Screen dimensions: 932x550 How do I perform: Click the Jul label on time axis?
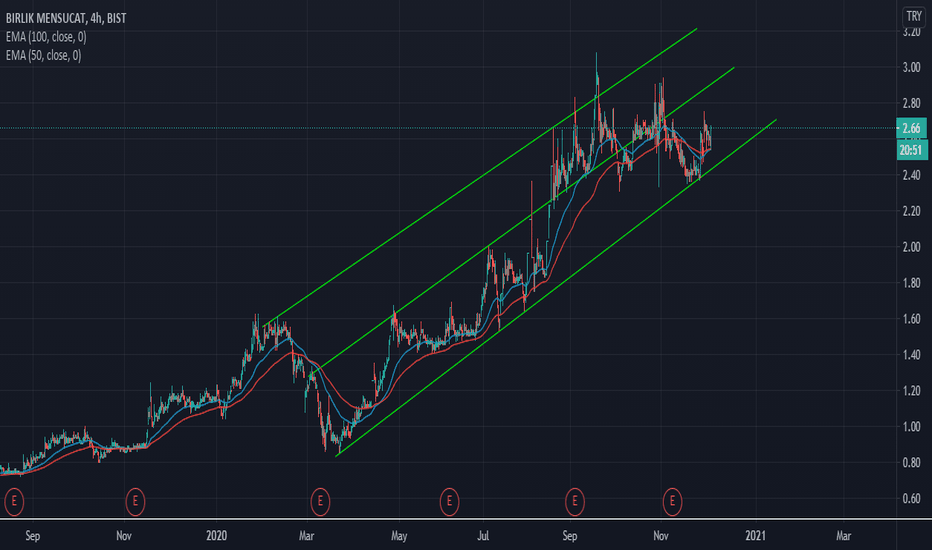point(483,536)
